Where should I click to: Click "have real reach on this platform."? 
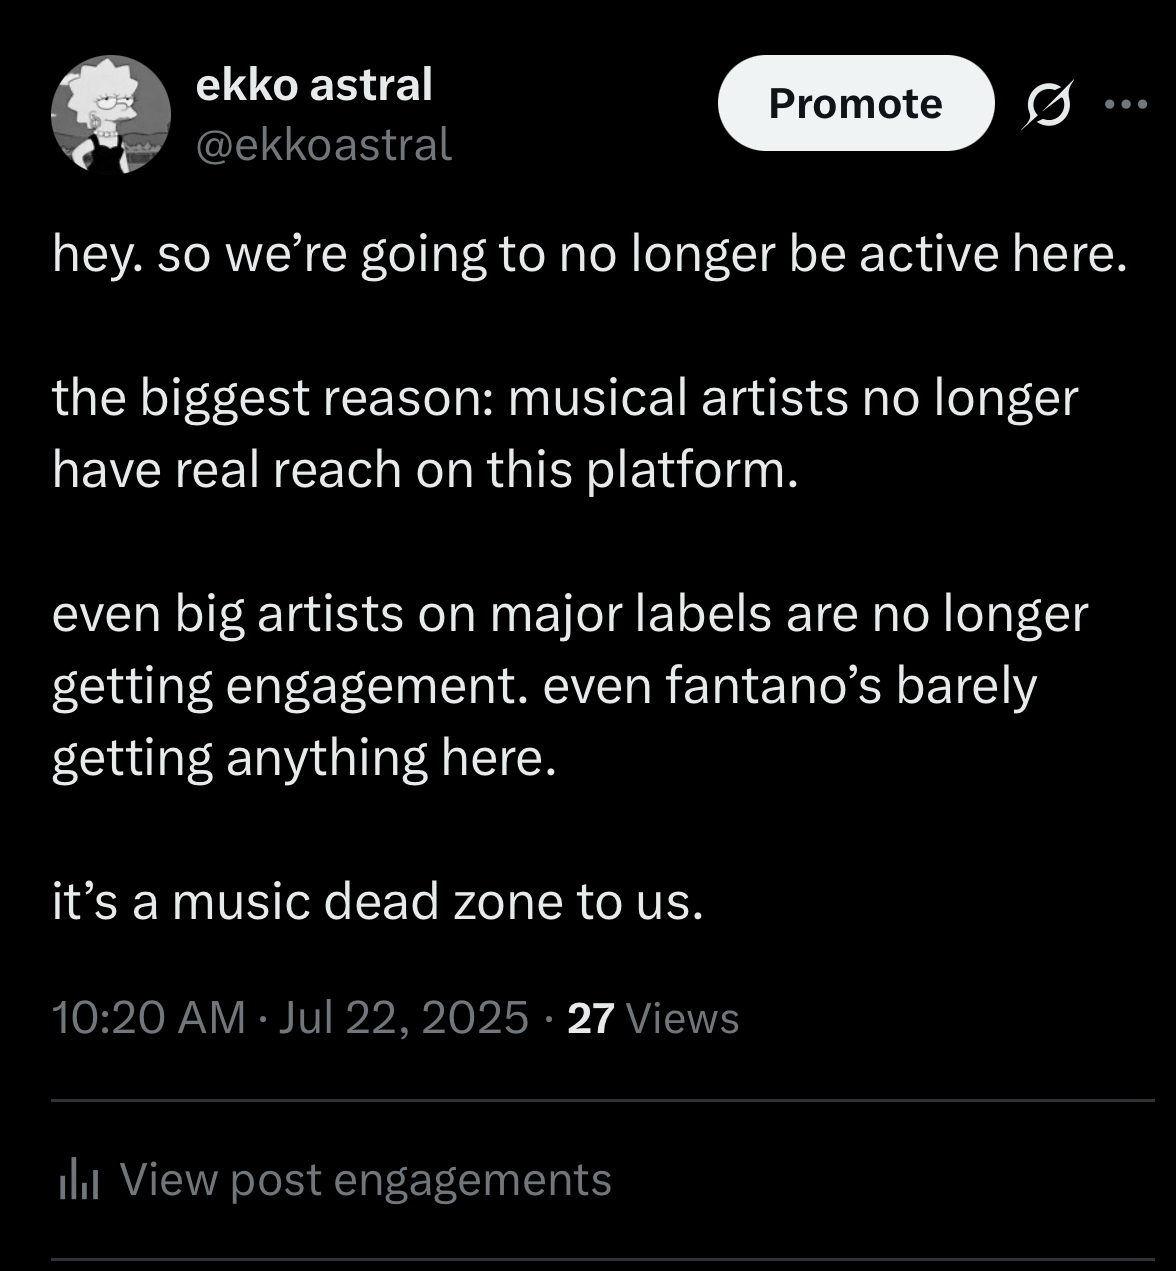coord(425,469)
